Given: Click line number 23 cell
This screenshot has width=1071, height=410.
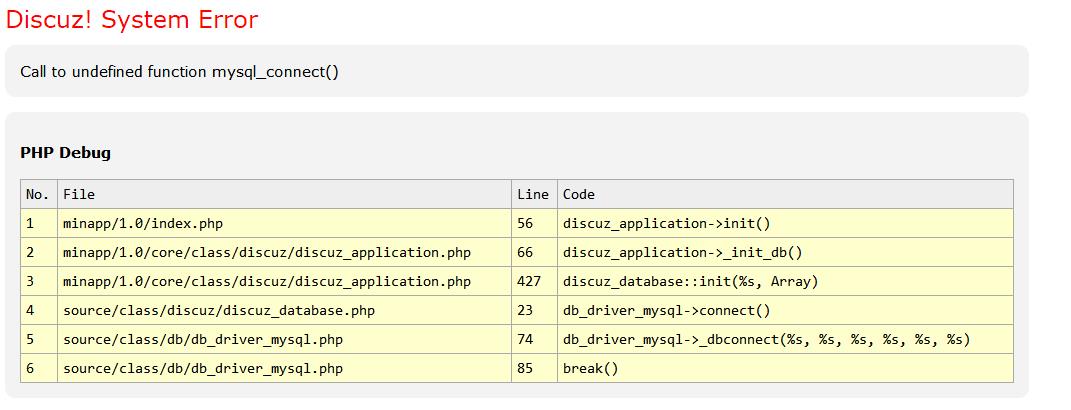Looking at the screenshot, I should click(x=534, y=310).
